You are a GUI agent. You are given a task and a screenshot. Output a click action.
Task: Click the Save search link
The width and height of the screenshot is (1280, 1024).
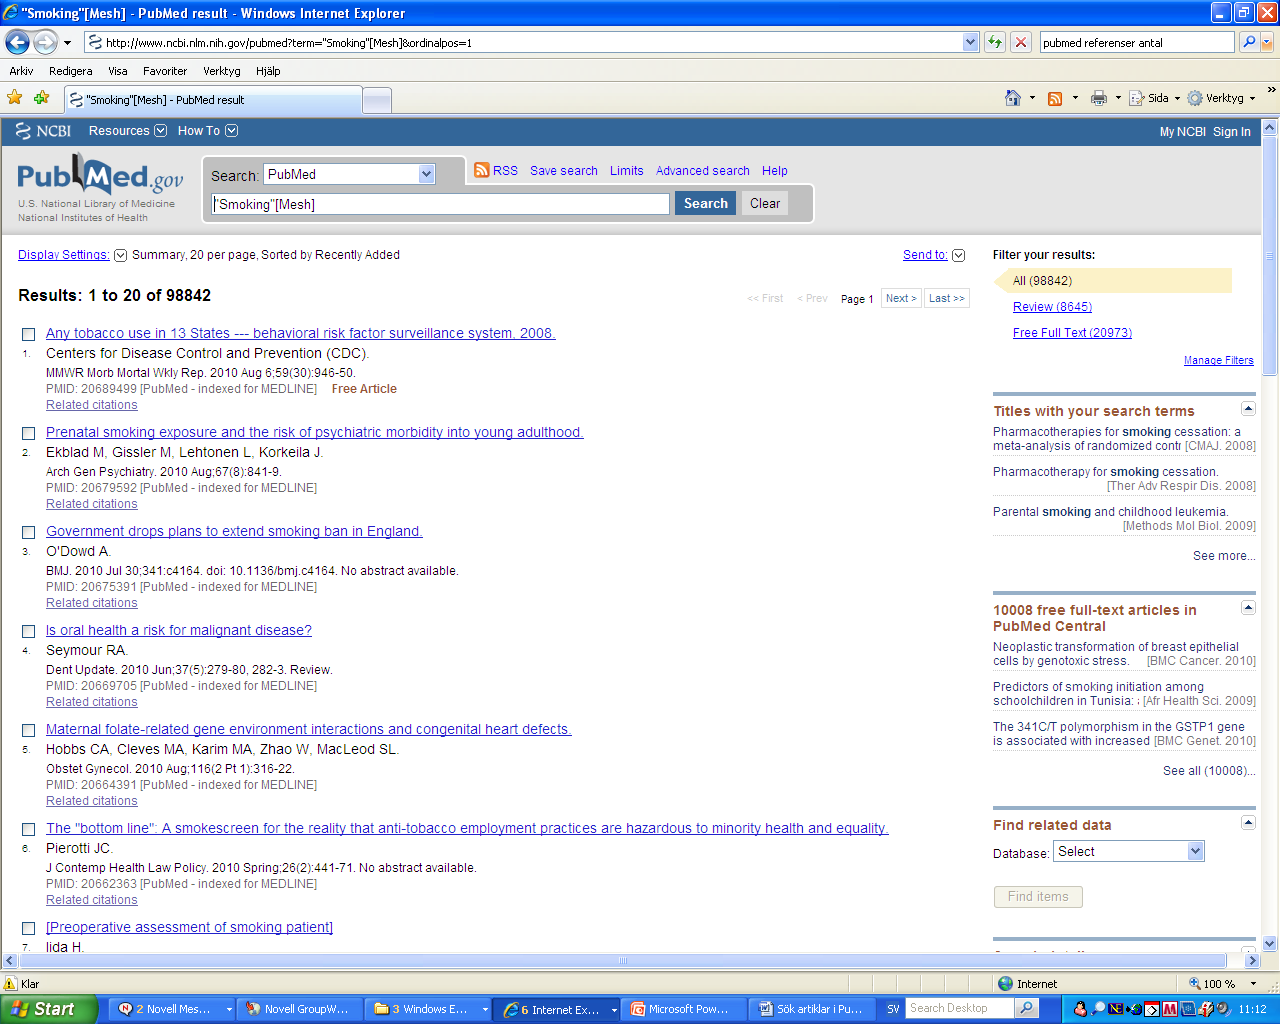coord(564,171)
